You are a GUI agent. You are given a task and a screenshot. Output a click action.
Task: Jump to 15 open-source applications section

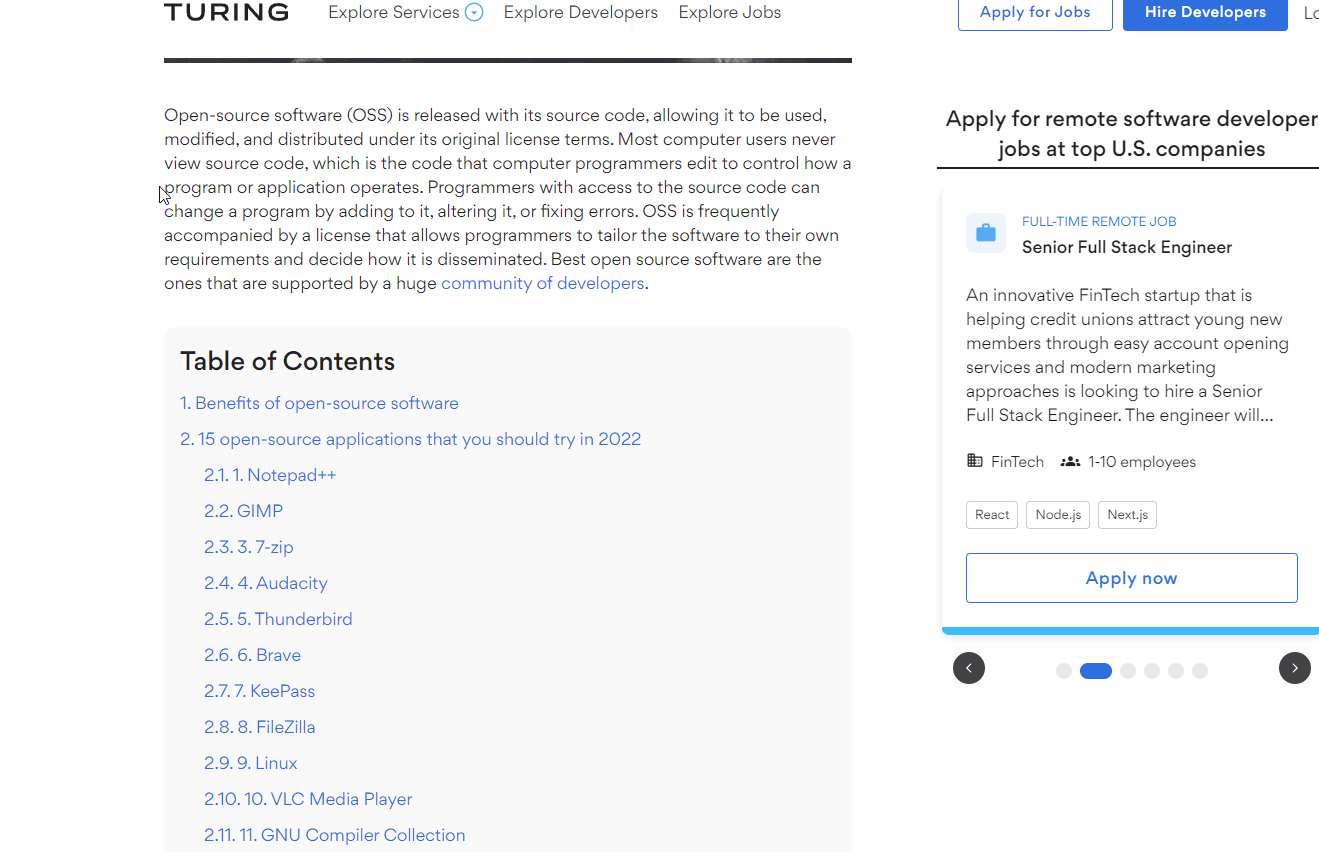pyautogui.click(x=410, y=439)
